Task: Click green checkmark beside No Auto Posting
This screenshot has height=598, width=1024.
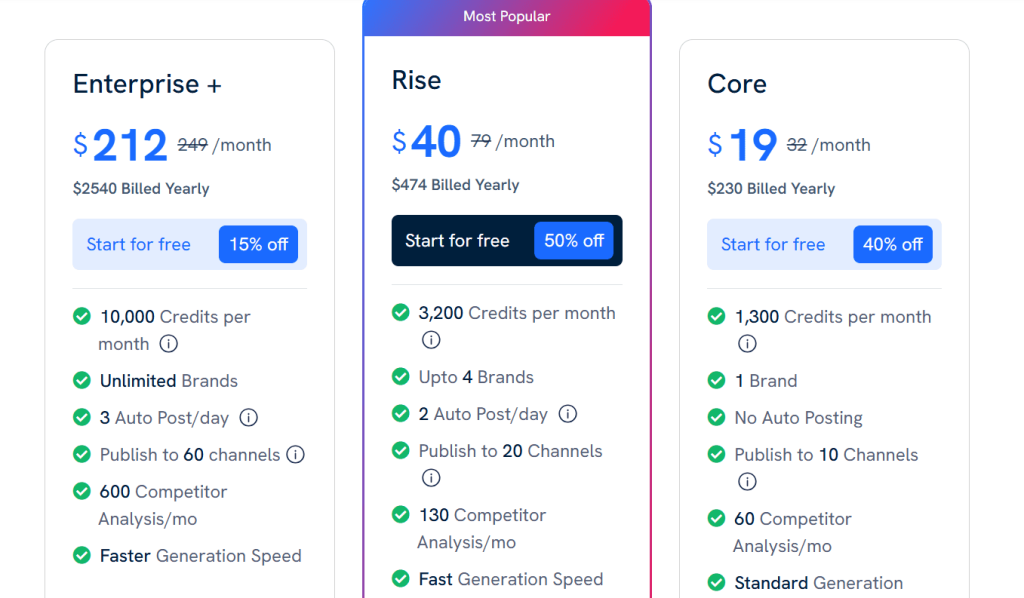Action: click(x=716, y=418)
